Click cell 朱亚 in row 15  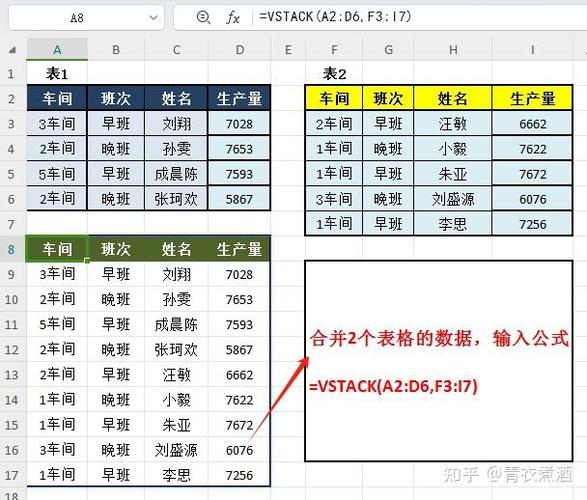[176, 425]
